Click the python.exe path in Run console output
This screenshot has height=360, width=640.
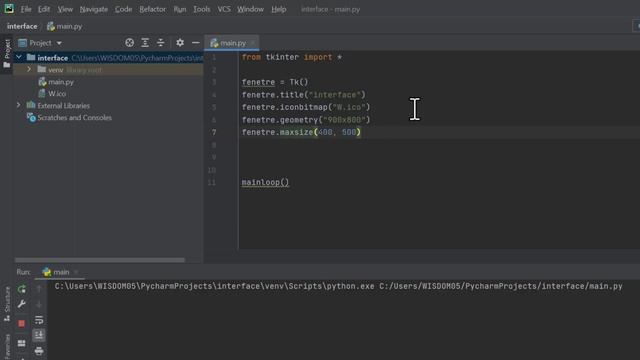click(x=214, y=286)
